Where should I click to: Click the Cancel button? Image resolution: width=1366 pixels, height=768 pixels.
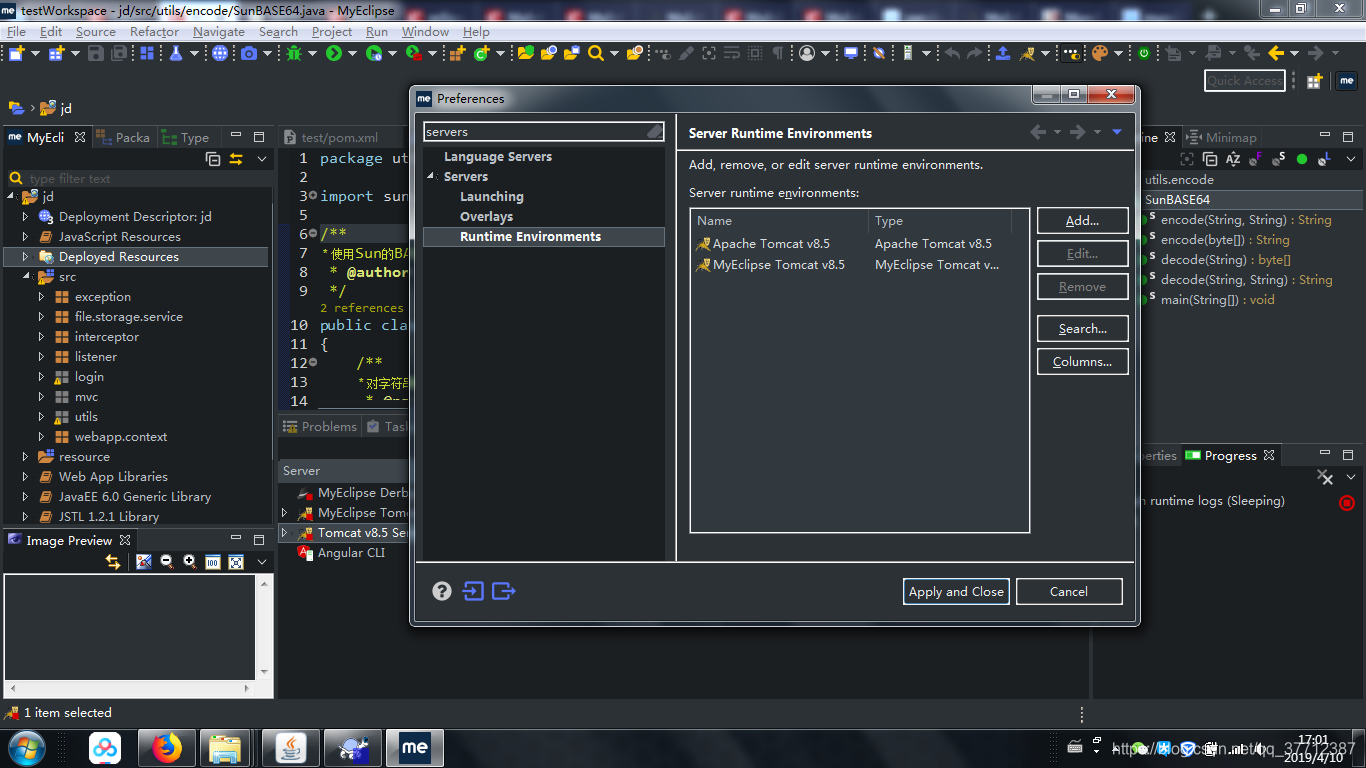pos(1069,592)
